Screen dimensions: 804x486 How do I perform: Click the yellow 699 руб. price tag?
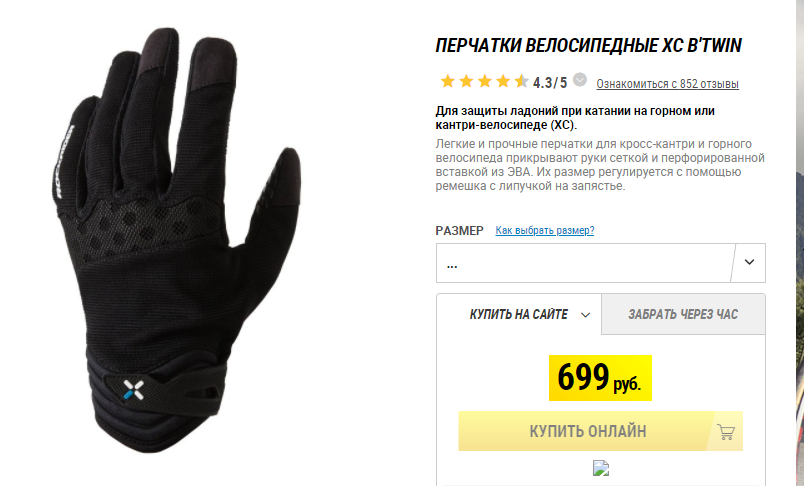pos(600,378)
